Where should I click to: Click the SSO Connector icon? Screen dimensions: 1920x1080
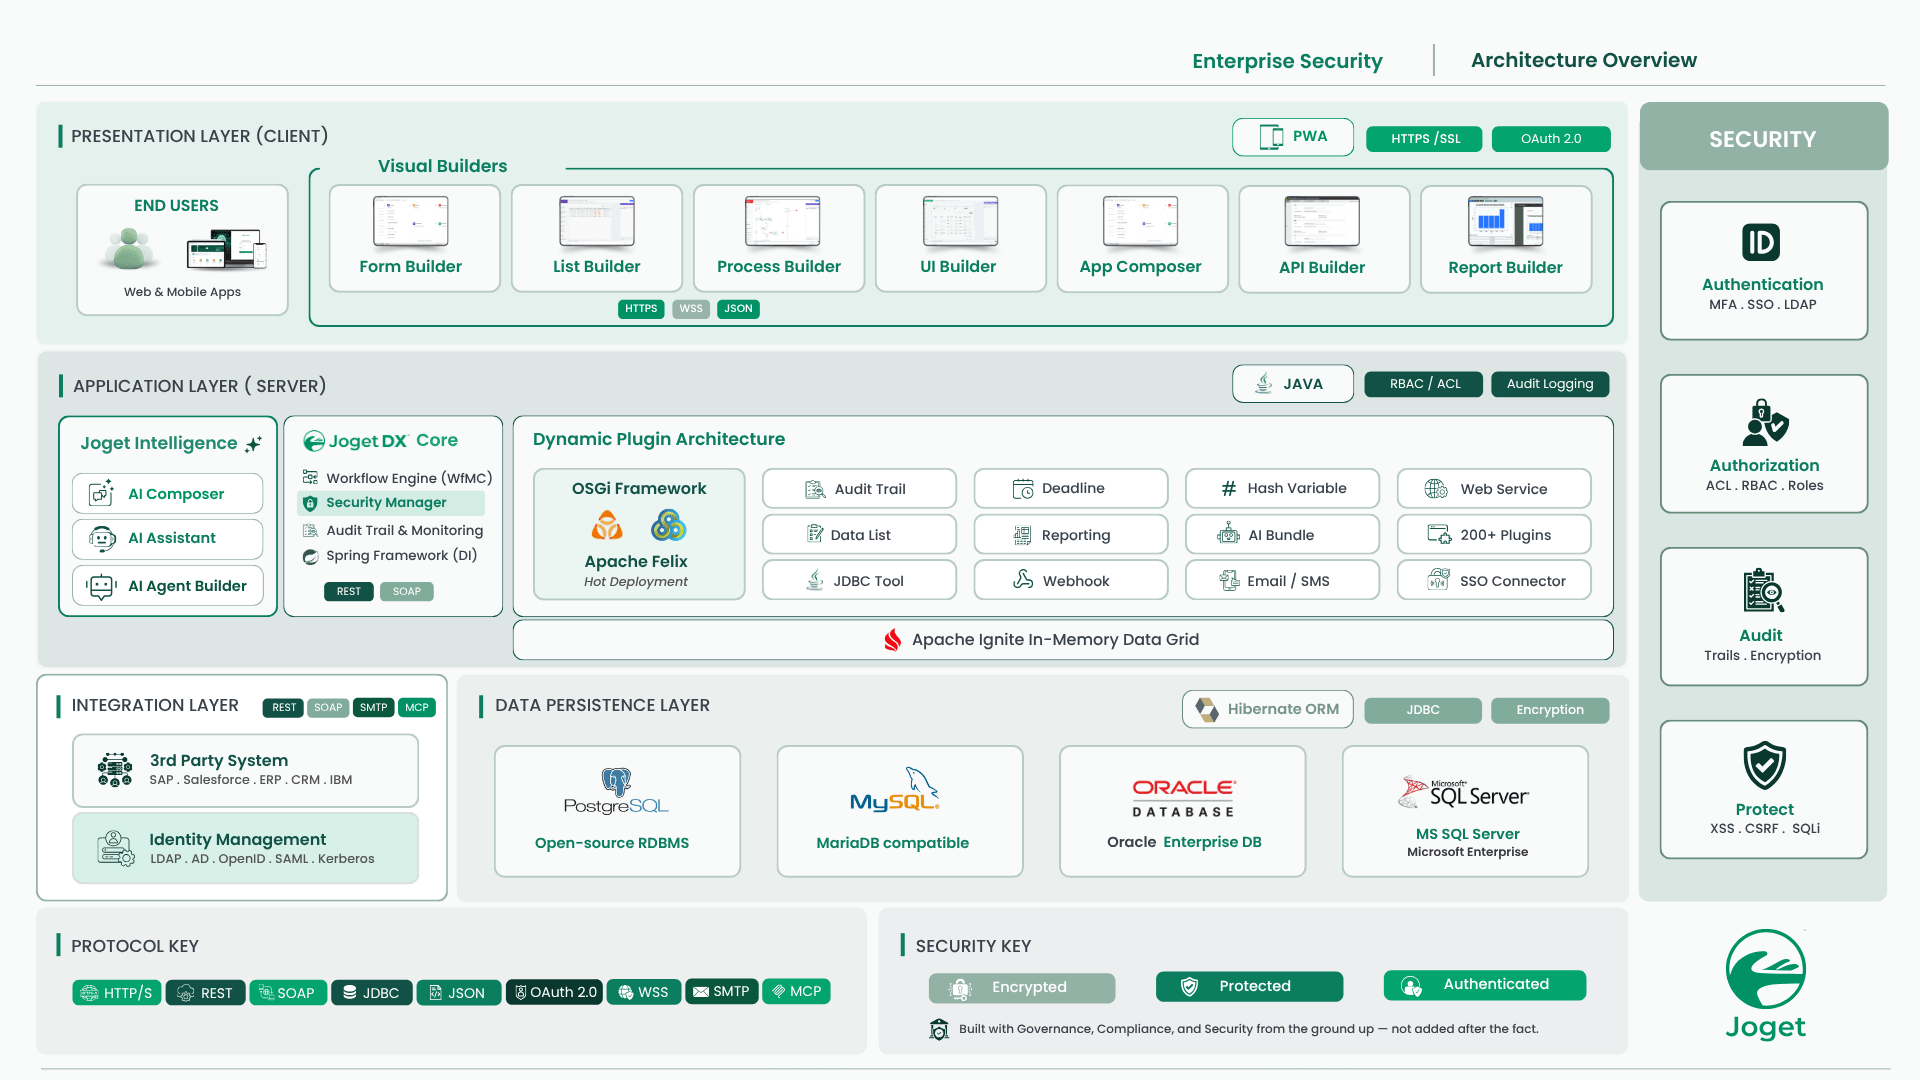tap(1438, 580)
